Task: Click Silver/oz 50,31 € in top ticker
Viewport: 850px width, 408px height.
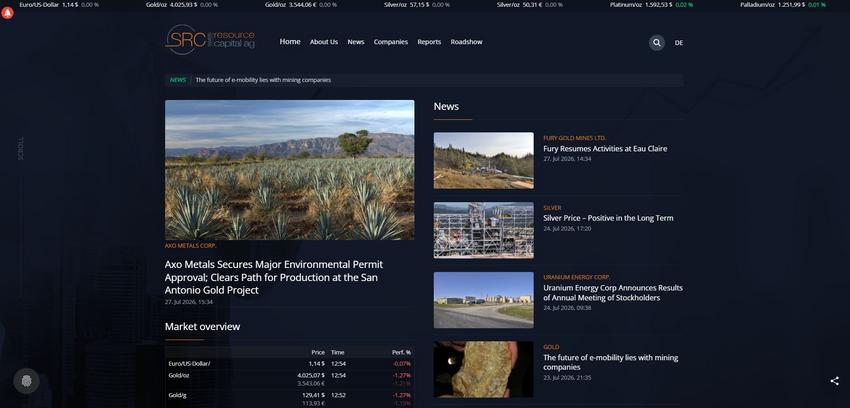Action: 530,4
